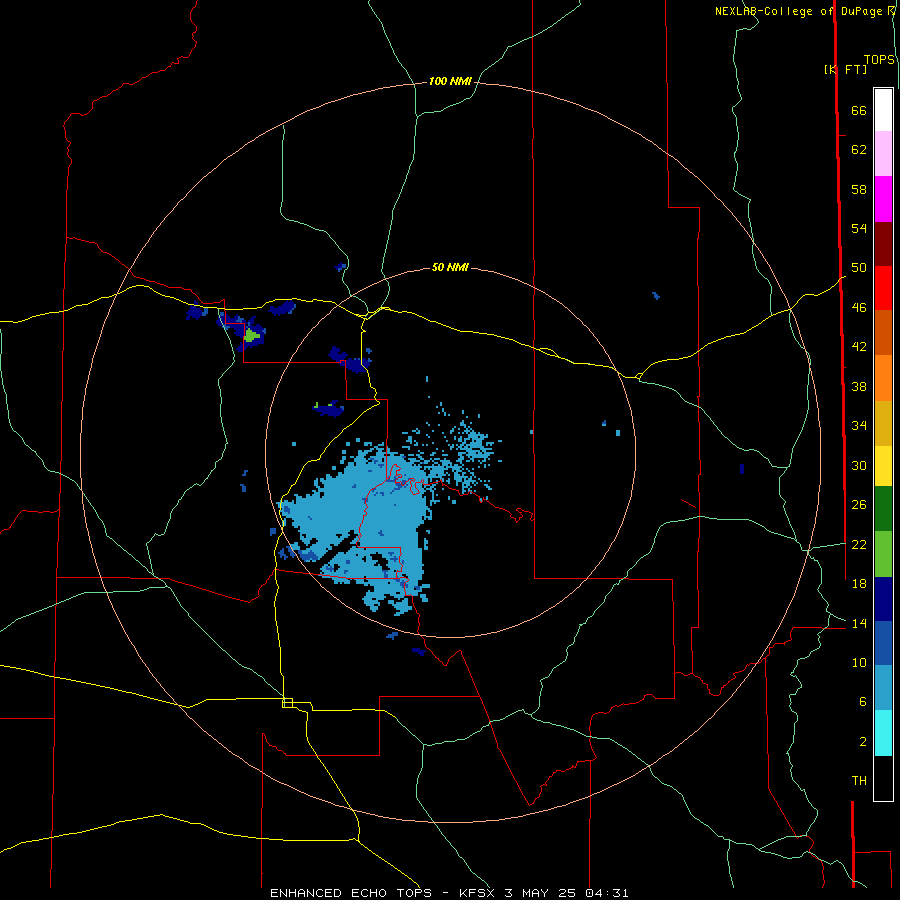900x900 pixels.
Task: Click the black TH threshold swatch
Action: [883, 778]
